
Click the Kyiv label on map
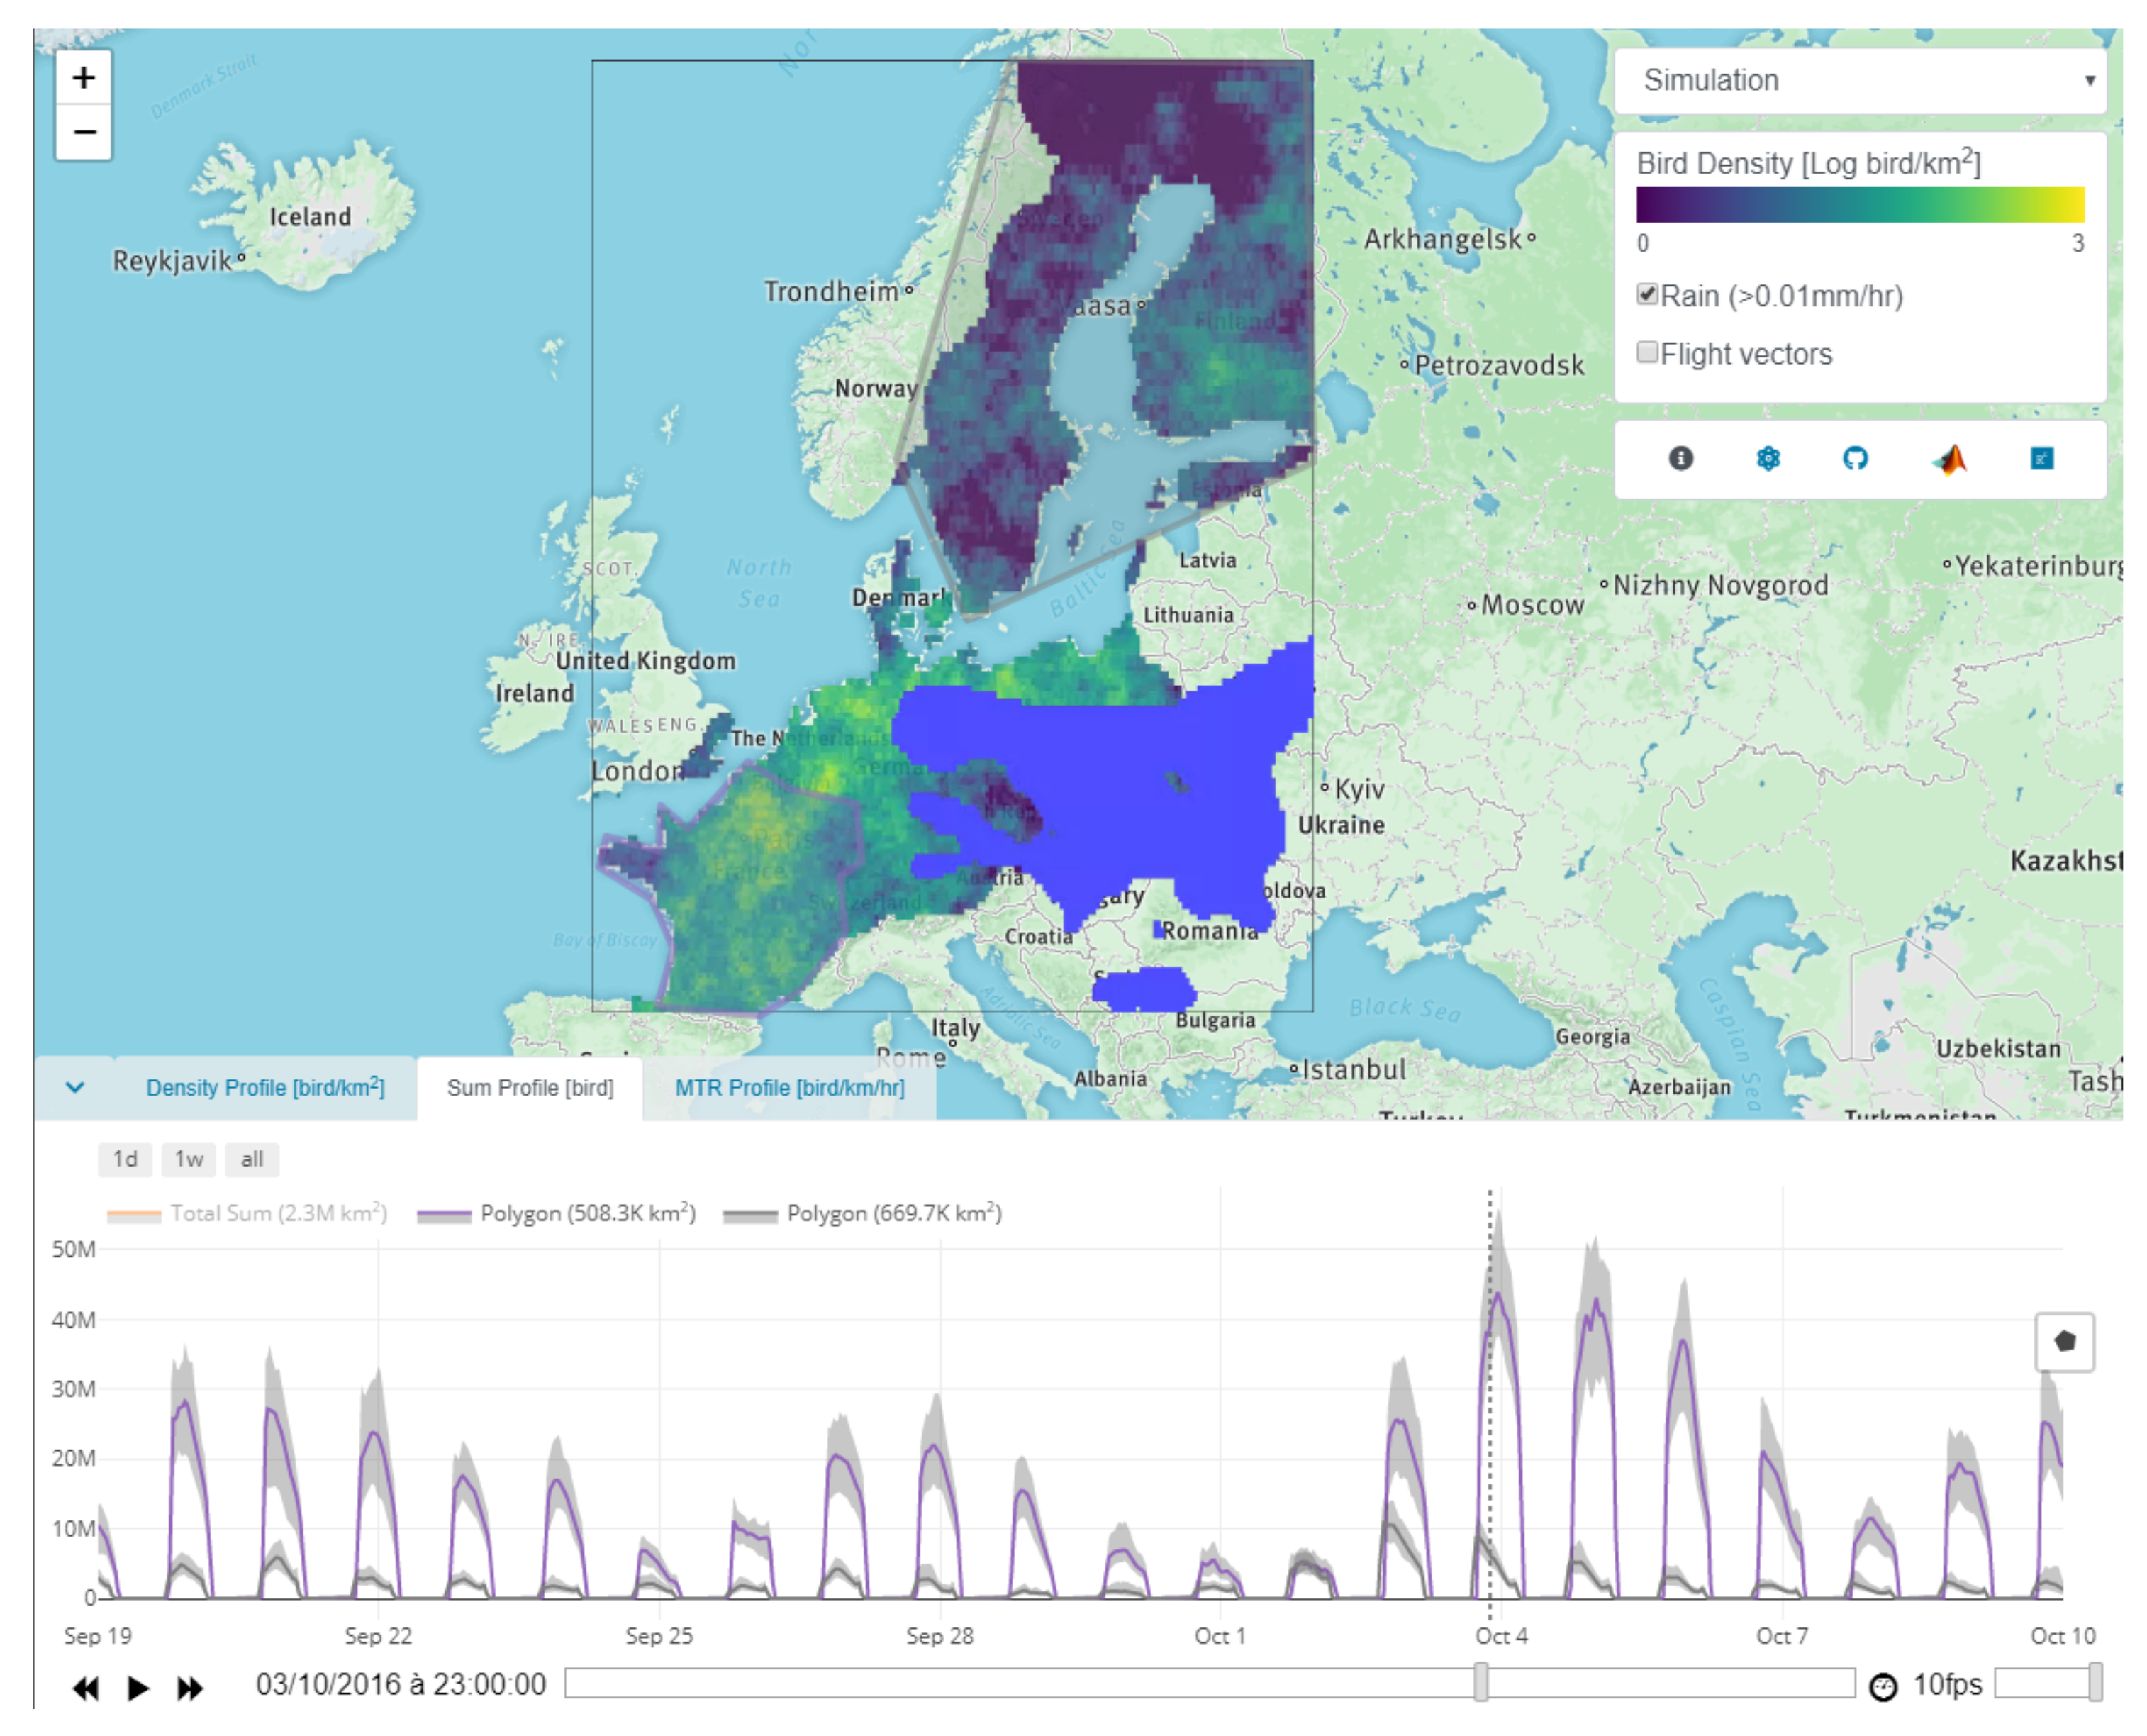tap(1360, 789)
